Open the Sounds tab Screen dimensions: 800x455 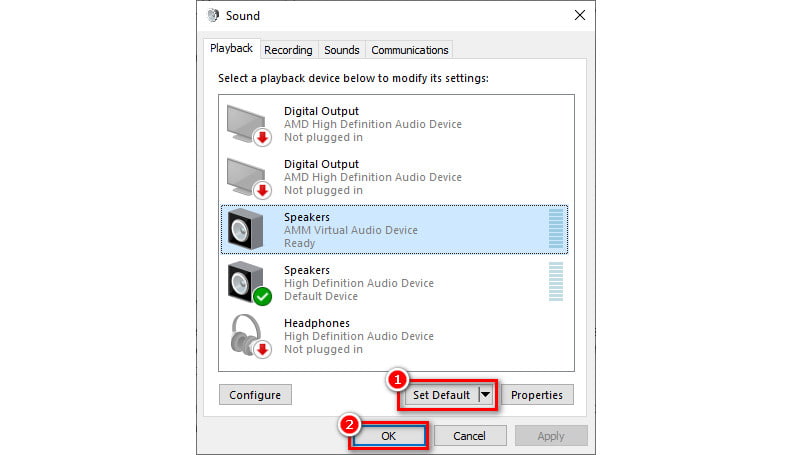point(342,50)
